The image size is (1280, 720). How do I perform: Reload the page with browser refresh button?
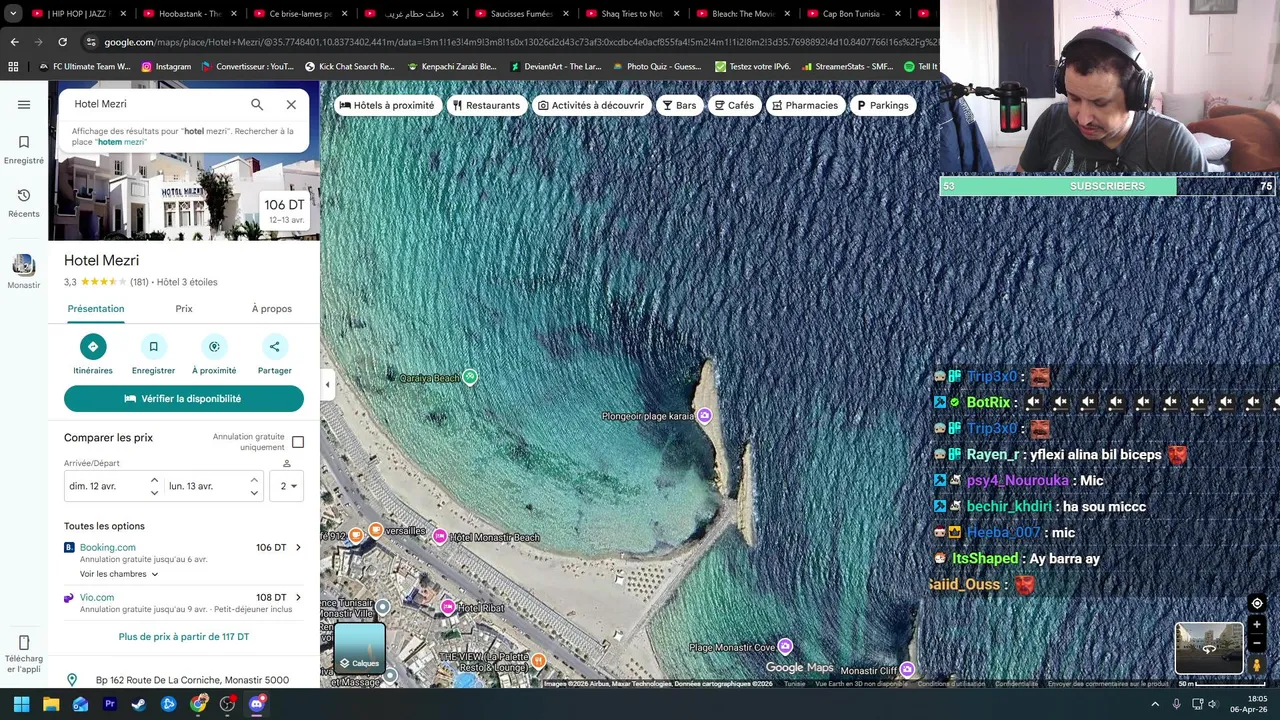pos(62,42)
